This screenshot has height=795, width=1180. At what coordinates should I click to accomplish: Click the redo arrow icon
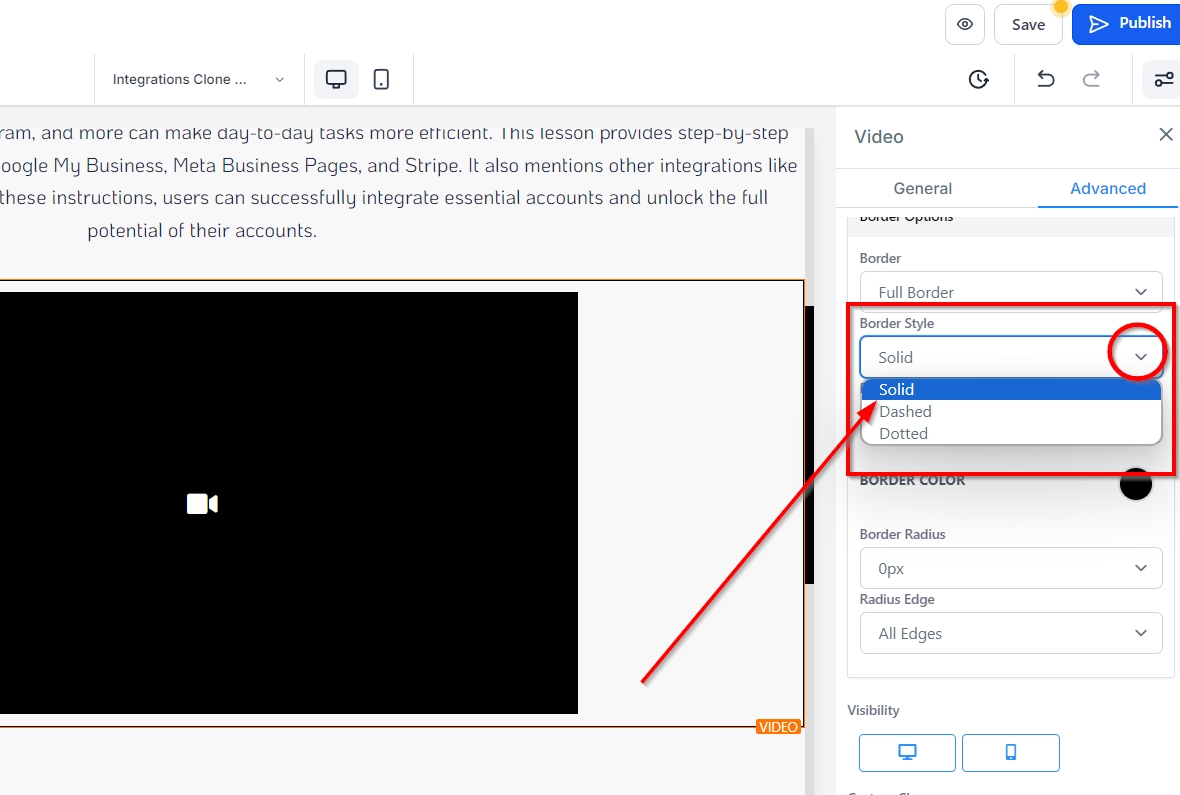[x=1092, y=79]
